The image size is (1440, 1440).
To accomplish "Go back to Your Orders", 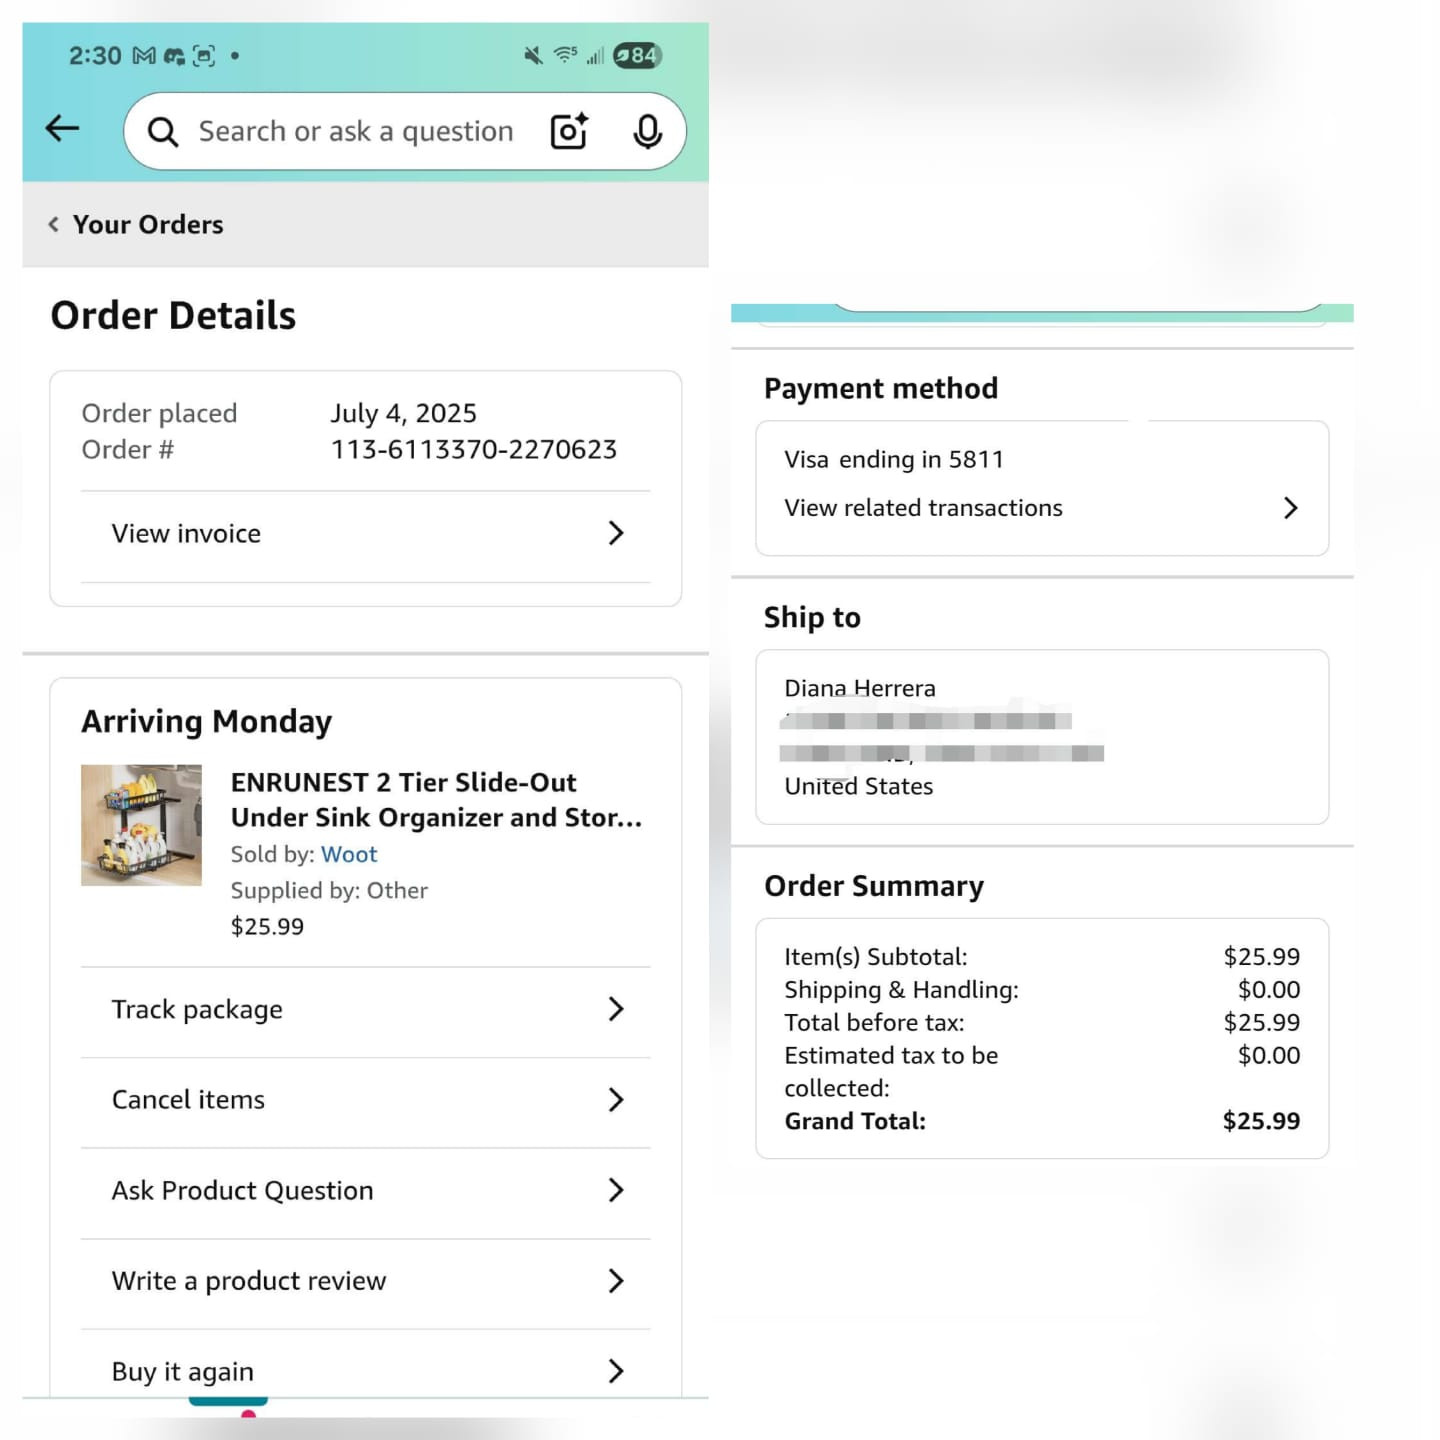I will pos(136,224).
